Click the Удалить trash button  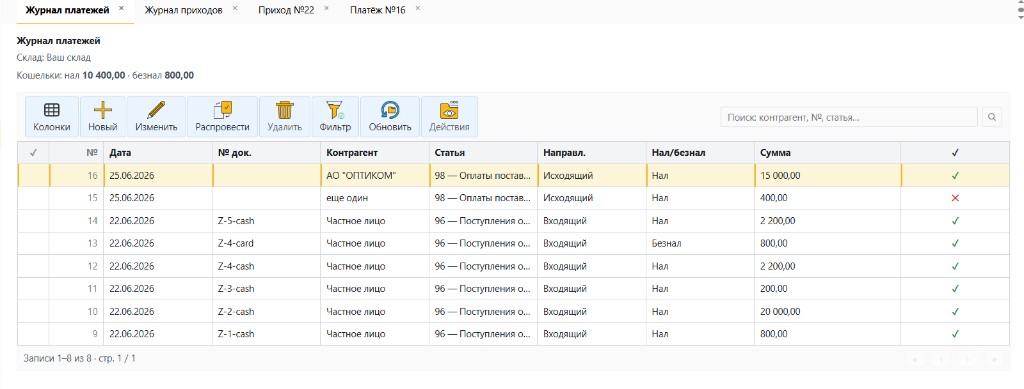coord(285,117)
